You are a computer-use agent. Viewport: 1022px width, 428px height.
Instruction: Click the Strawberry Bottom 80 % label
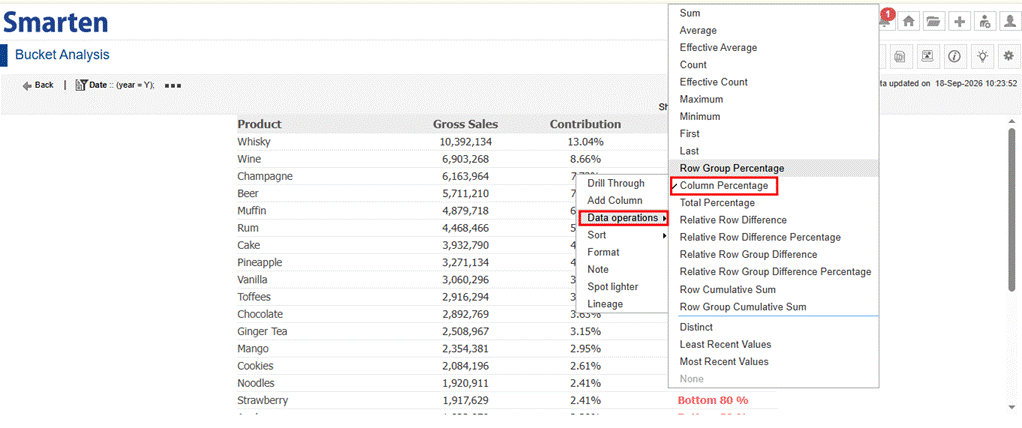713,400
